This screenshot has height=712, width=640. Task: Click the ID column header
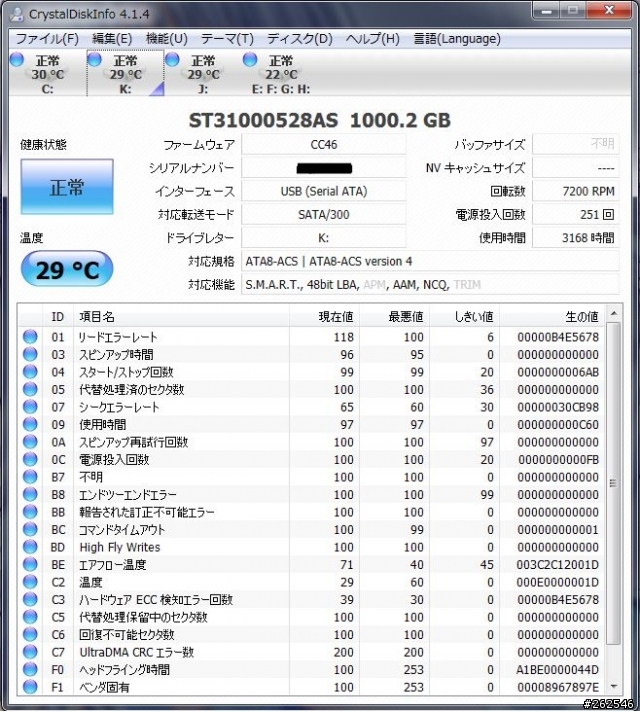pyautogui.click(x=58, y=316)
